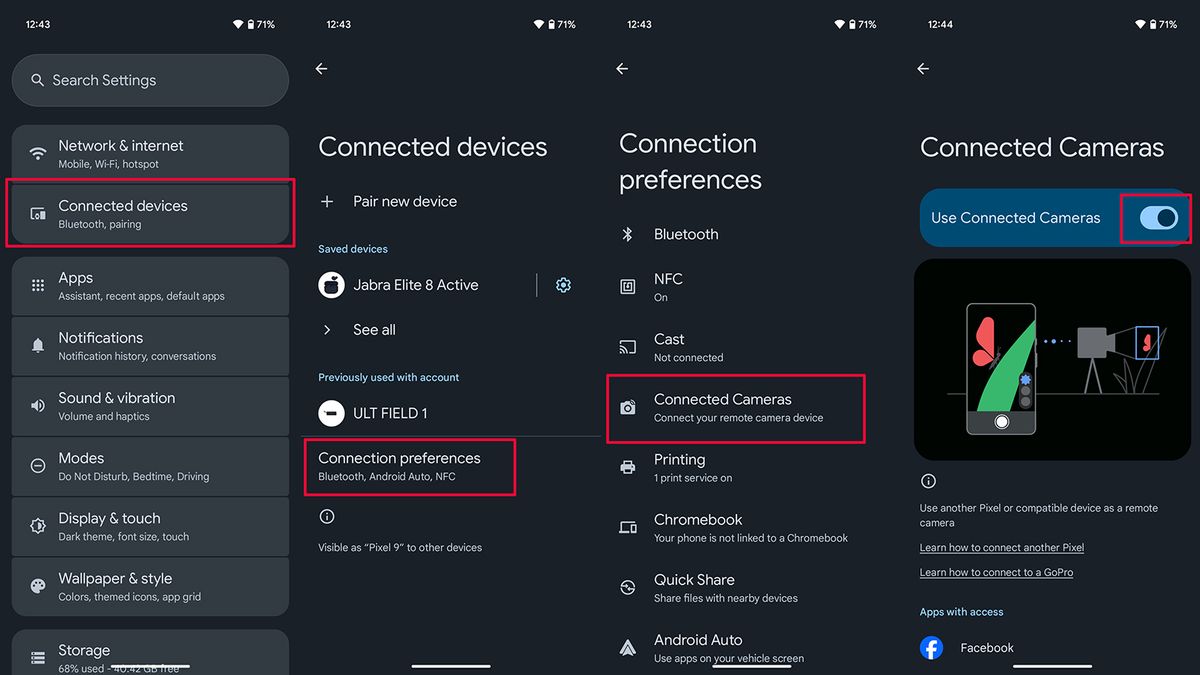The height and width of the screenshot is (675, 1200).
Task: Open Connection preferences
Action: [x=410, y=466]
